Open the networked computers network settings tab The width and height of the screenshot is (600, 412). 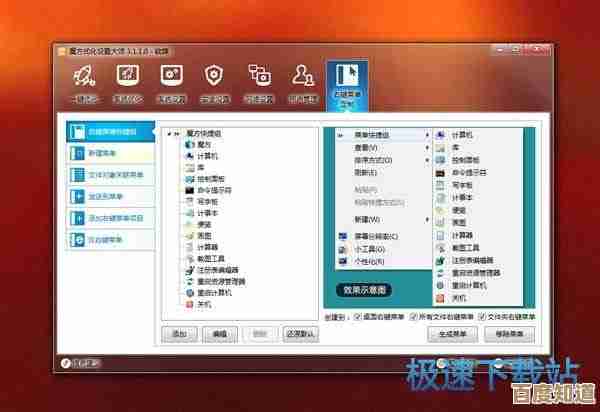point(259,83)
